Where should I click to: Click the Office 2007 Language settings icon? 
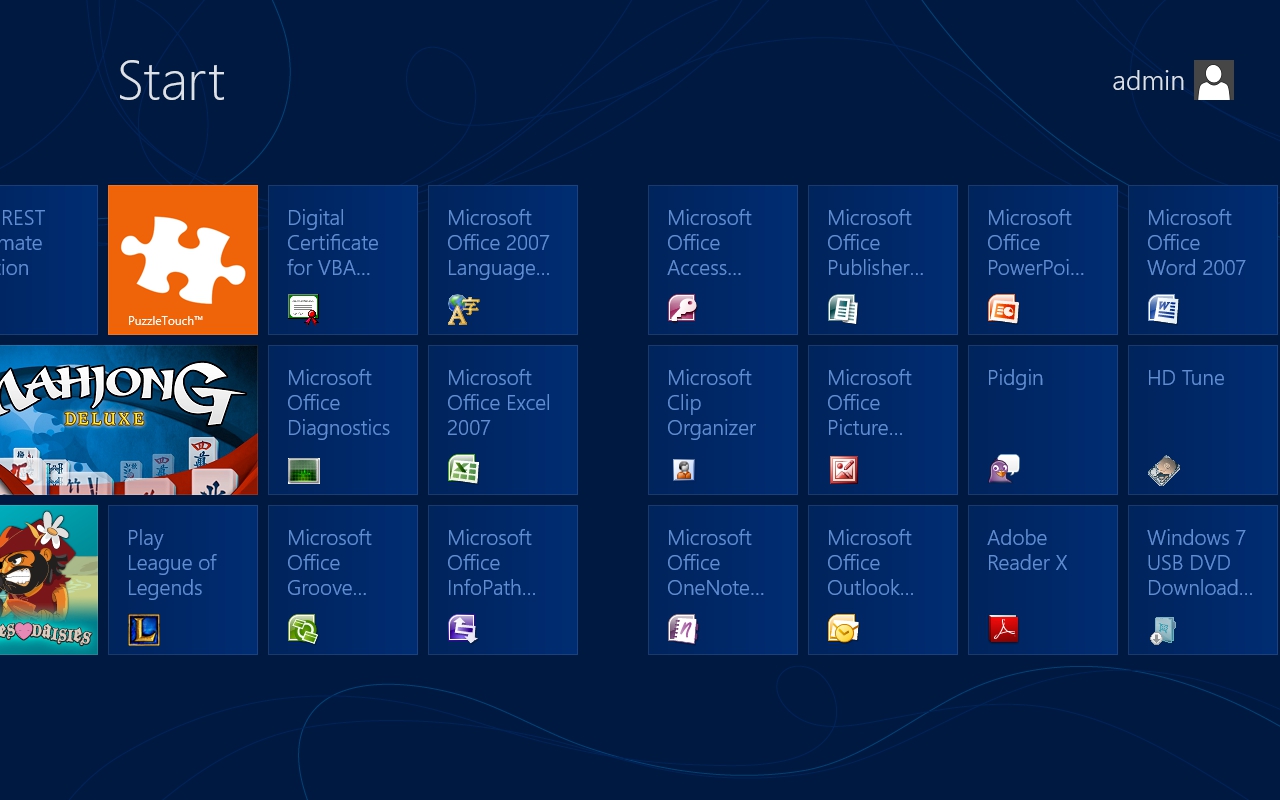tap(463, 310)
